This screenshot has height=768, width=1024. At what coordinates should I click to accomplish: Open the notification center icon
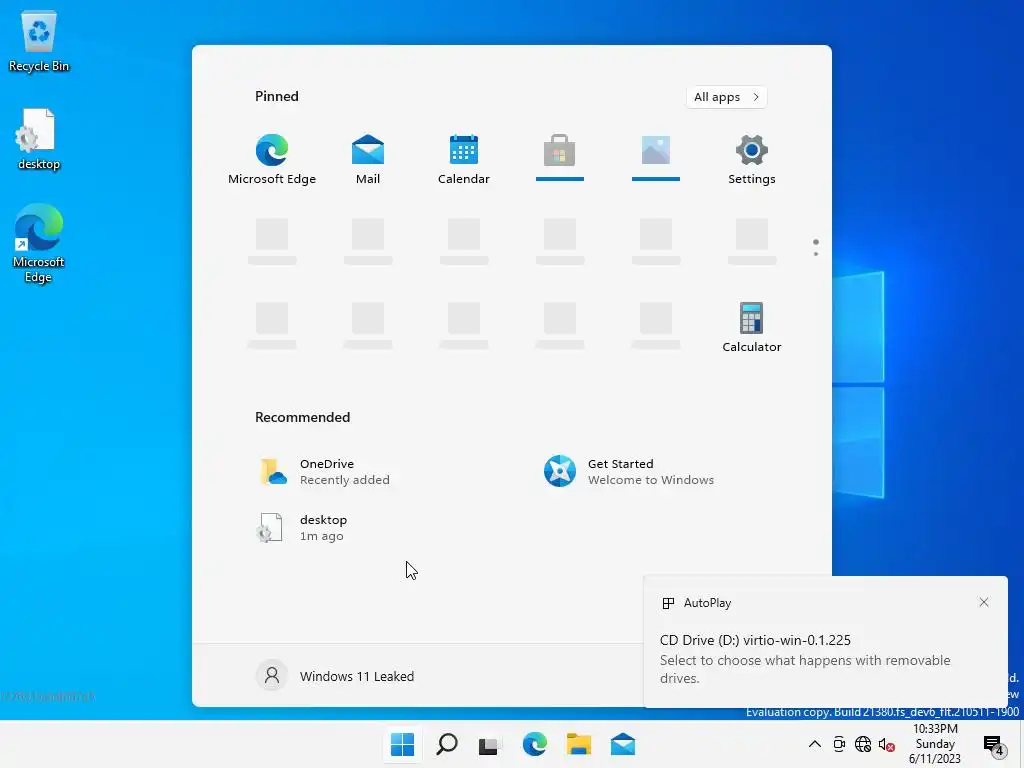tap(994, 744)
